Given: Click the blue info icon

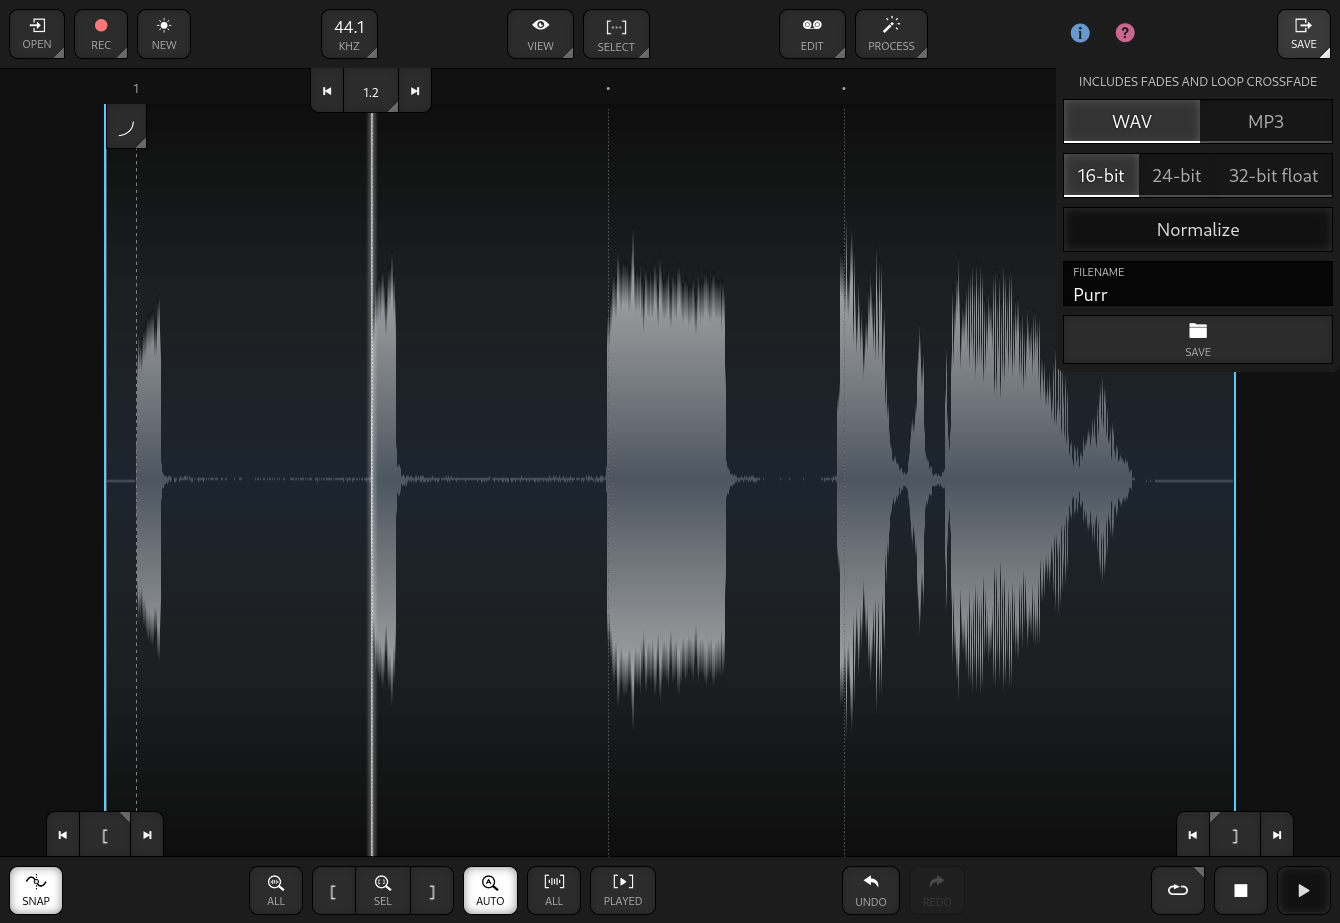Looking at the screenshot, I should [1080, 33].
